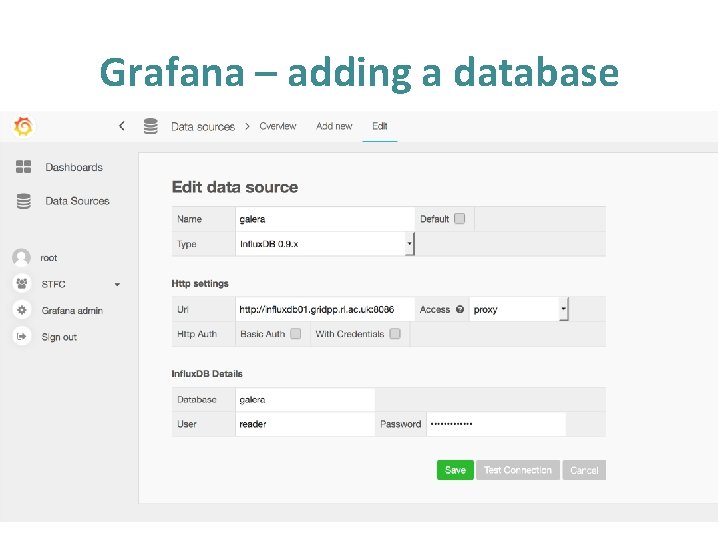The width and height of the screenshot is (720, 540).
Task: Focus the Password input field
Action: (496, 424)
